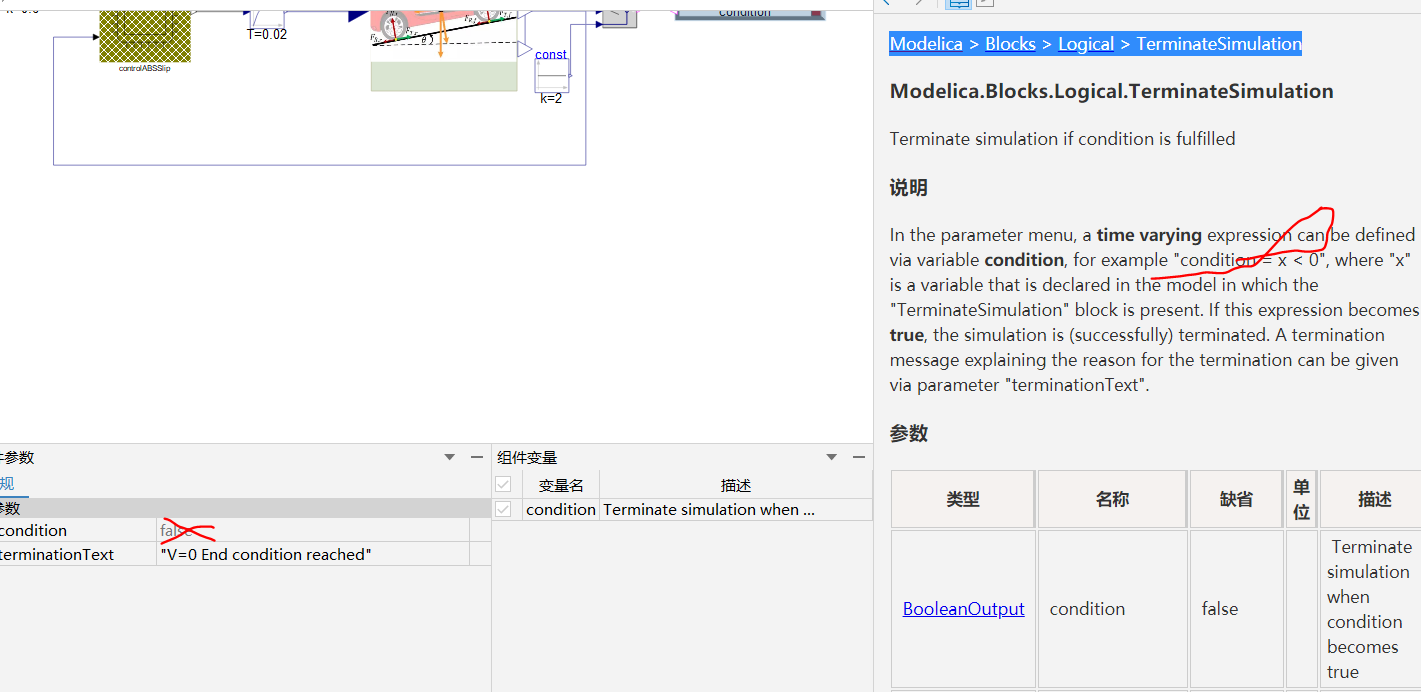Select the const block with k=2
Viewport: 1421px width, 692px height.
coord(552,76)
